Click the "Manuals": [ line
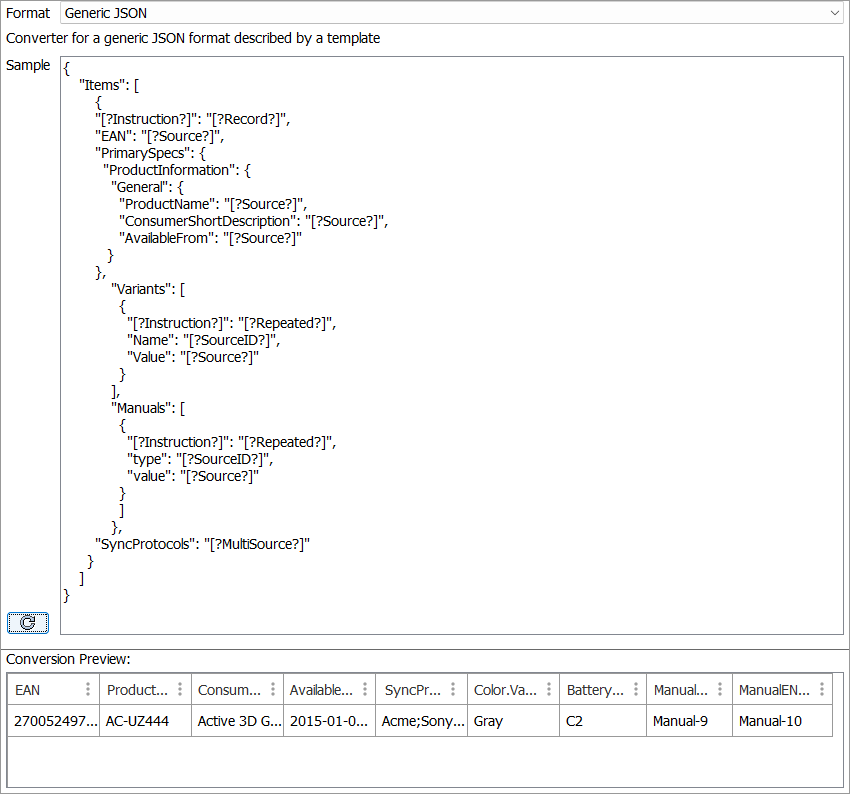850x794 pixels. pos(148,408)
